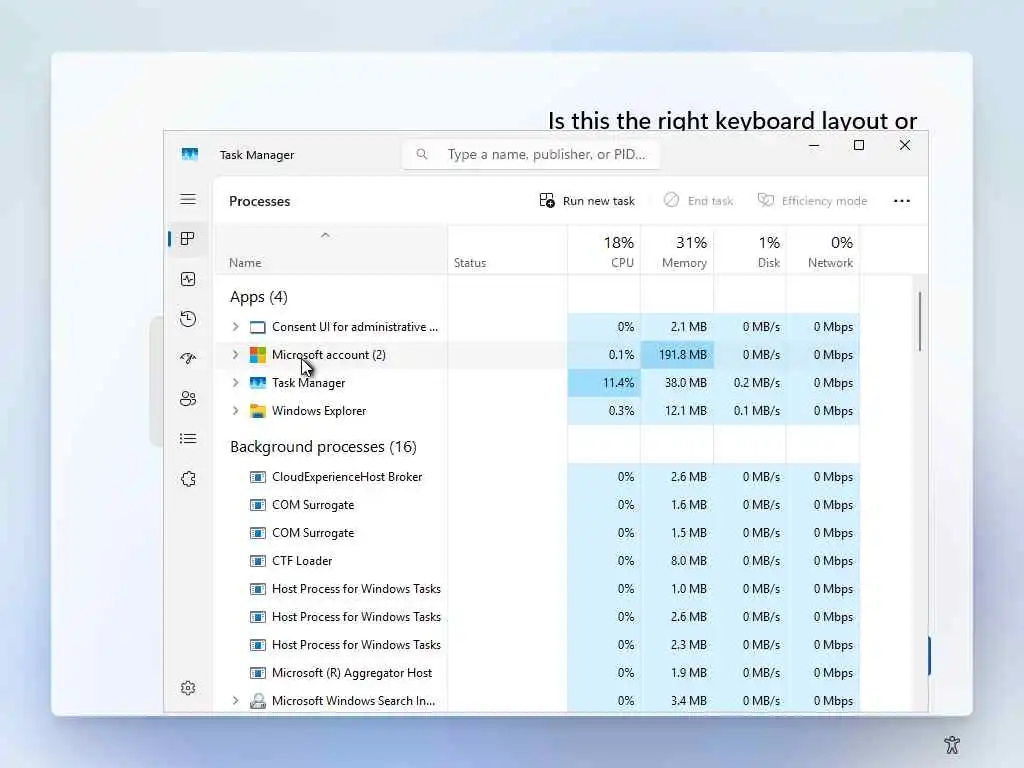This screenshot has width=1024, height=768.
Task: Click the search magnifier icon
Action: click(x=422, y=154)
